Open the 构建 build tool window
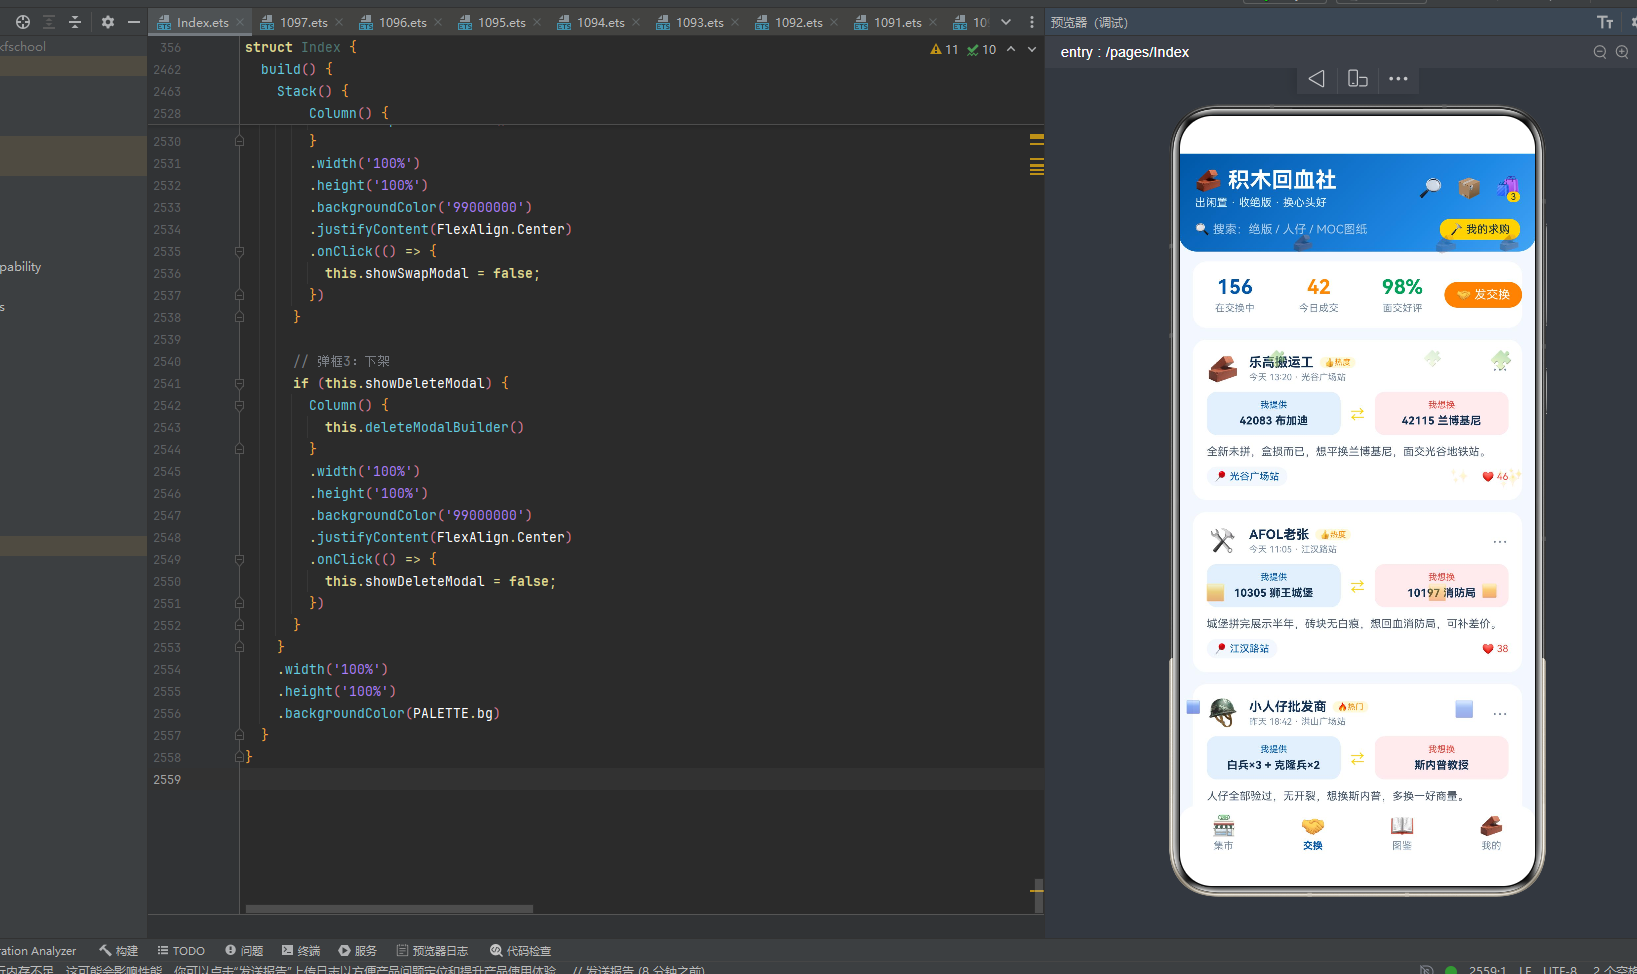 (x=119, y=951)
